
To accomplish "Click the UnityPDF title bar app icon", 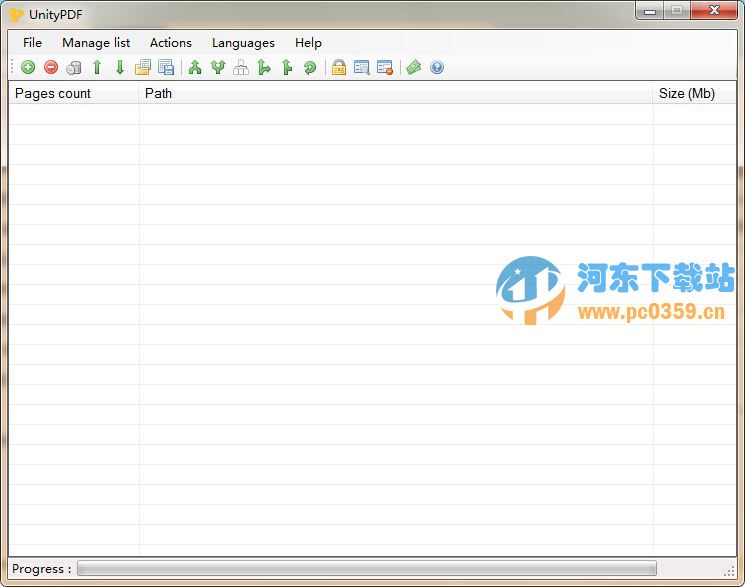I will [16, 14].
